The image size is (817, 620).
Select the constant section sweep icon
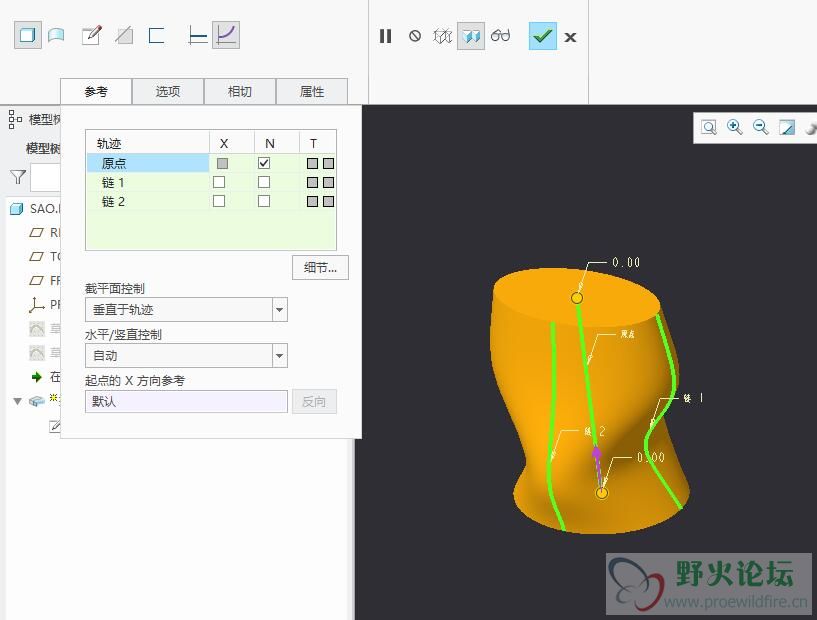pos(197,35)
